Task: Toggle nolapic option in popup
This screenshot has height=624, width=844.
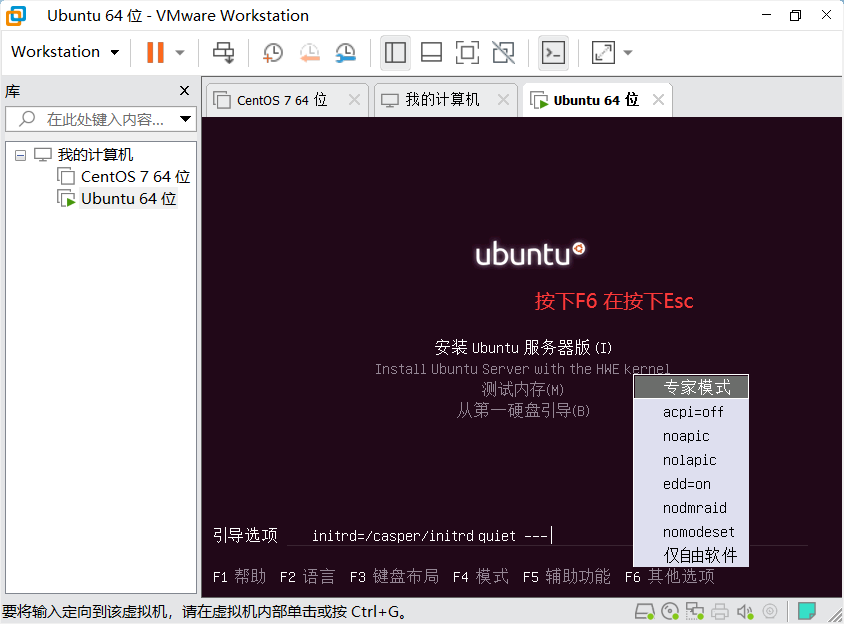Action: [691, 460]
